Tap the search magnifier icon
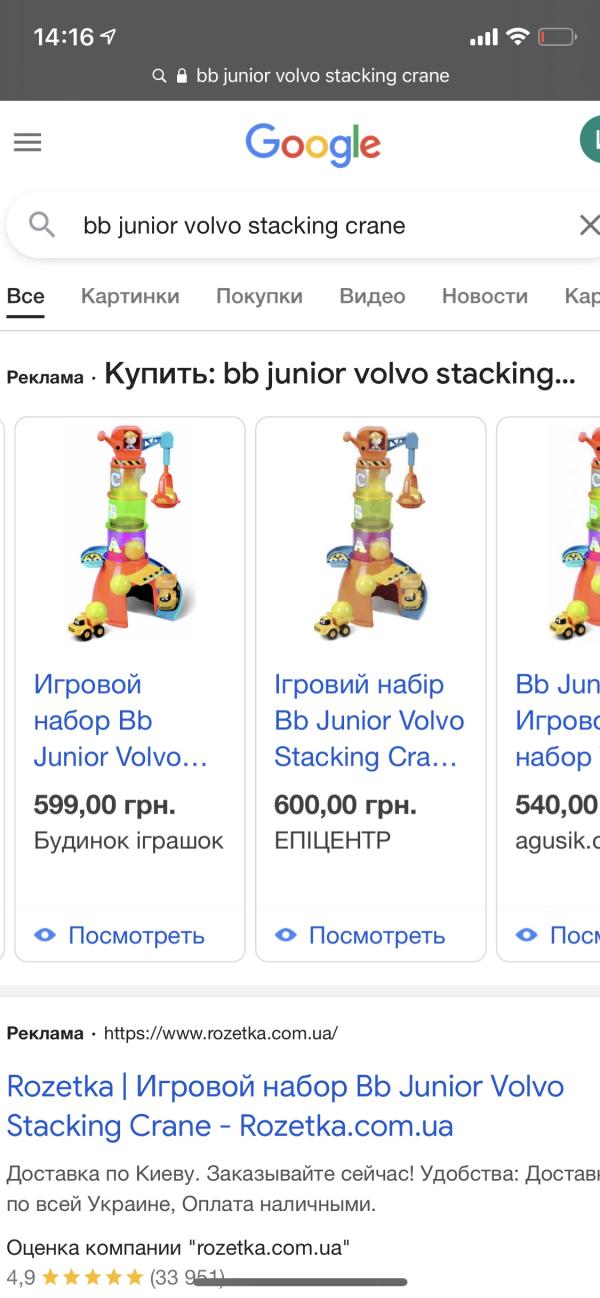The image size is (600, 1298). click(42, 225)
